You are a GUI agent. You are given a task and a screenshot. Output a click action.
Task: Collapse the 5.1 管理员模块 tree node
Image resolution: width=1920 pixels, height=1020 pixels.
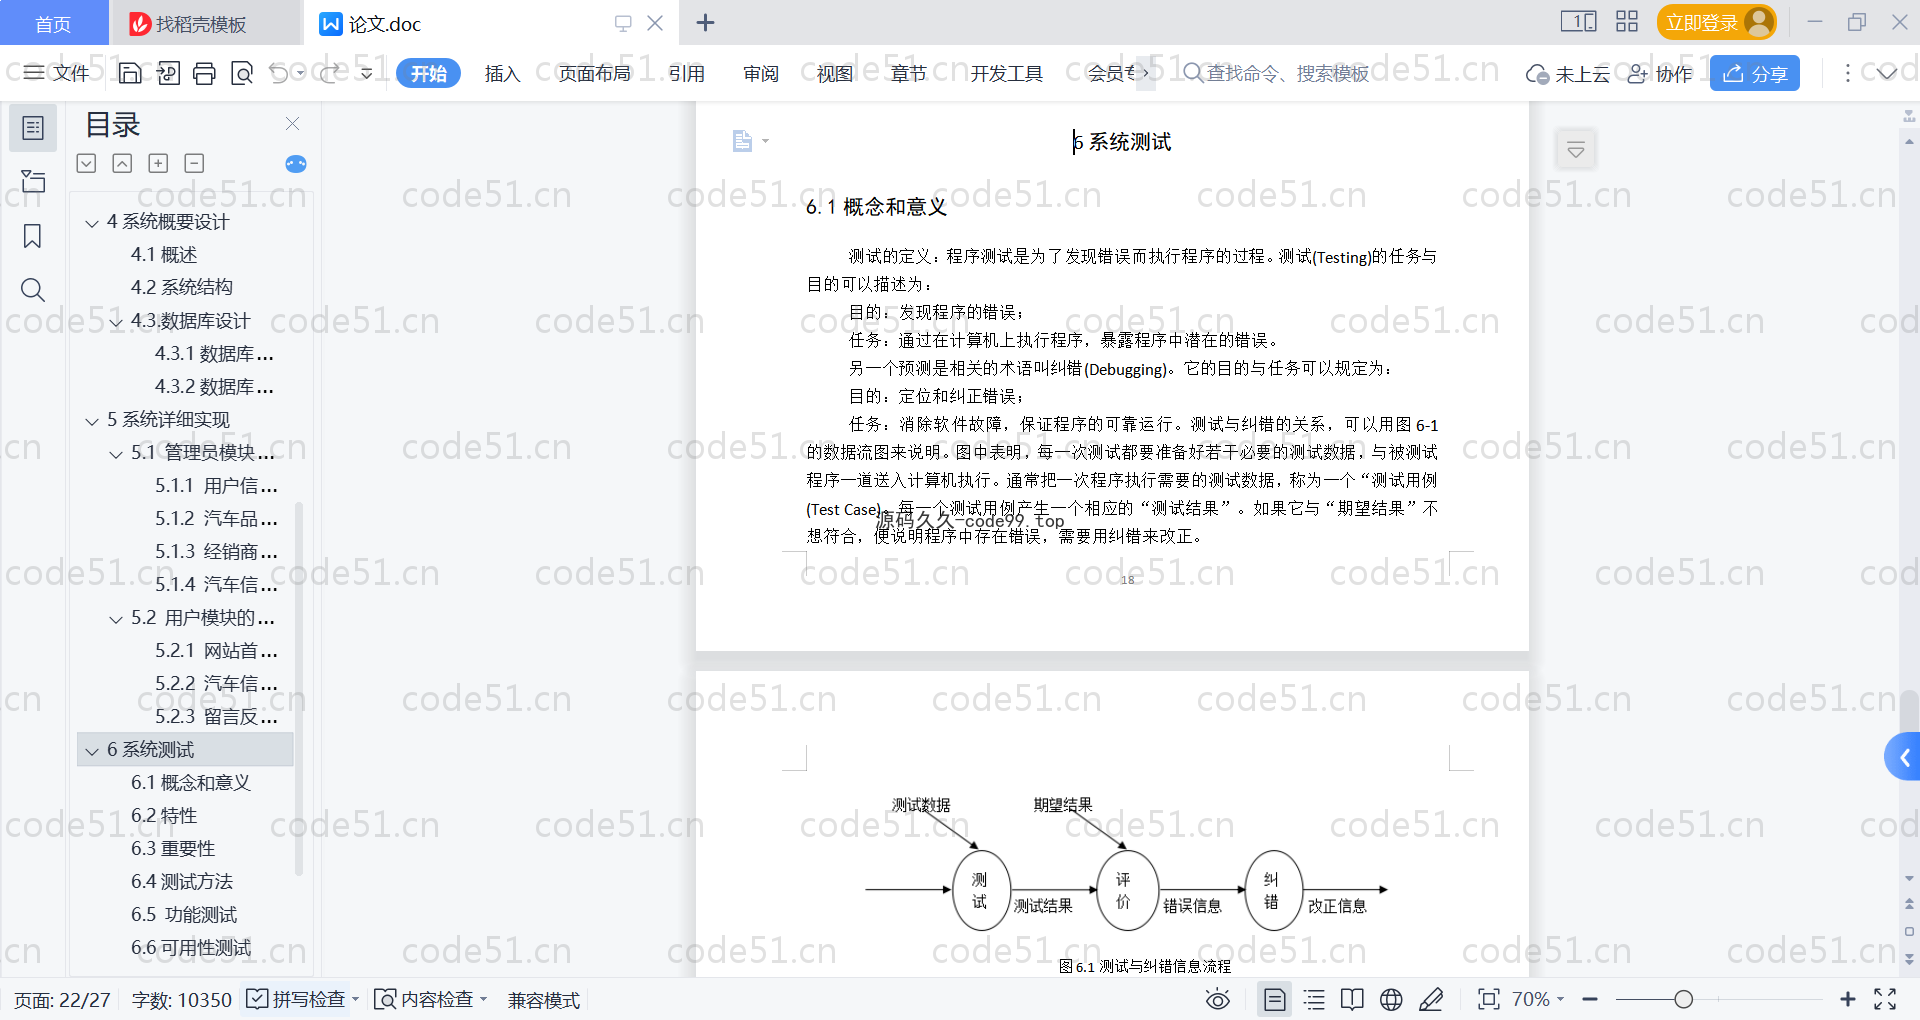pyautogui.click(x=116, y=453)
